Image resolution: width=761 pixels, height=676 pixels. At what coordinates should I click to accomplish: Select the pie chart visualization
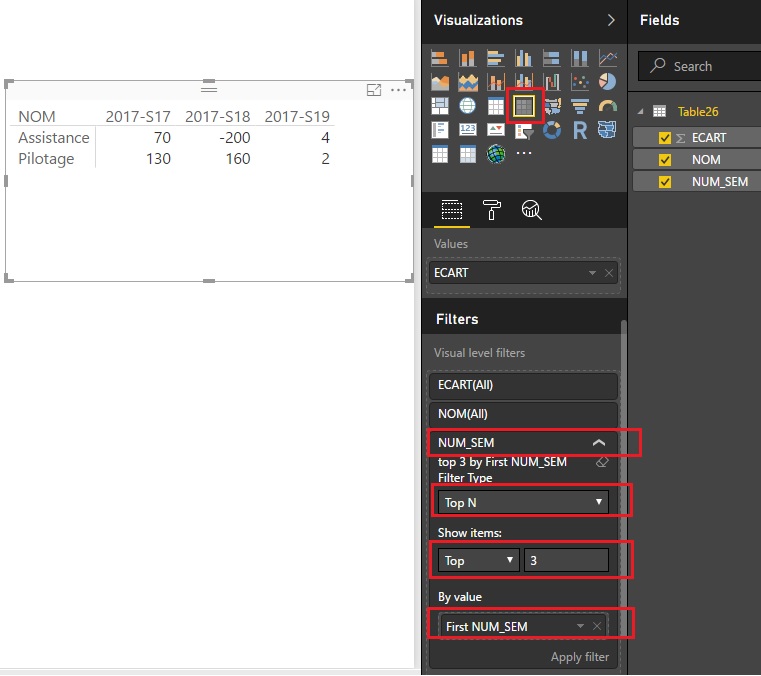(608, 82)
